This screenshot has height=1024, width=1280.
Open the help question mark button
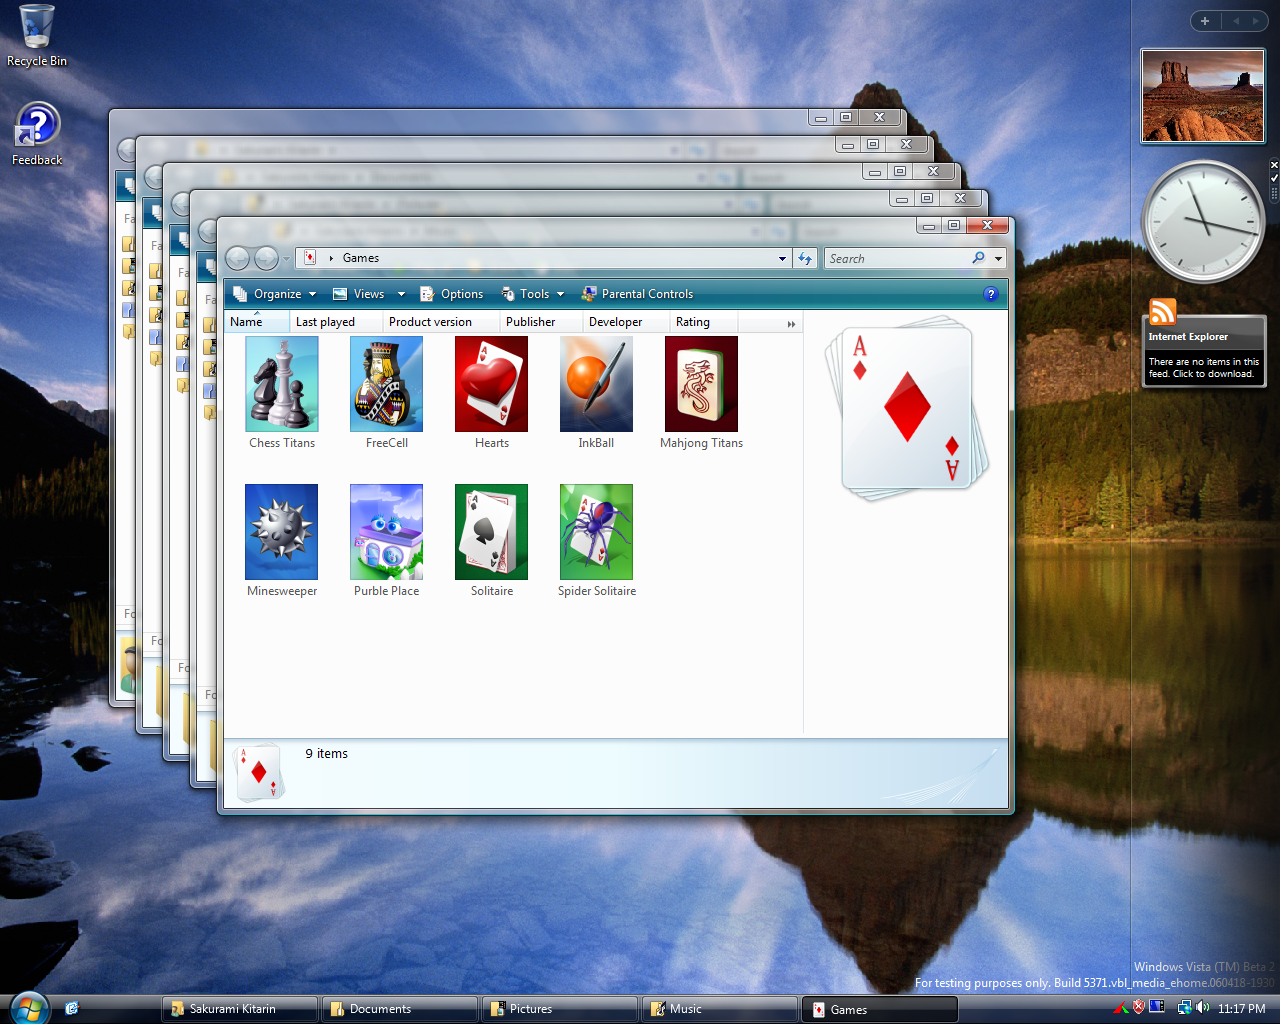pyautogui.click(x=990, y=294)
